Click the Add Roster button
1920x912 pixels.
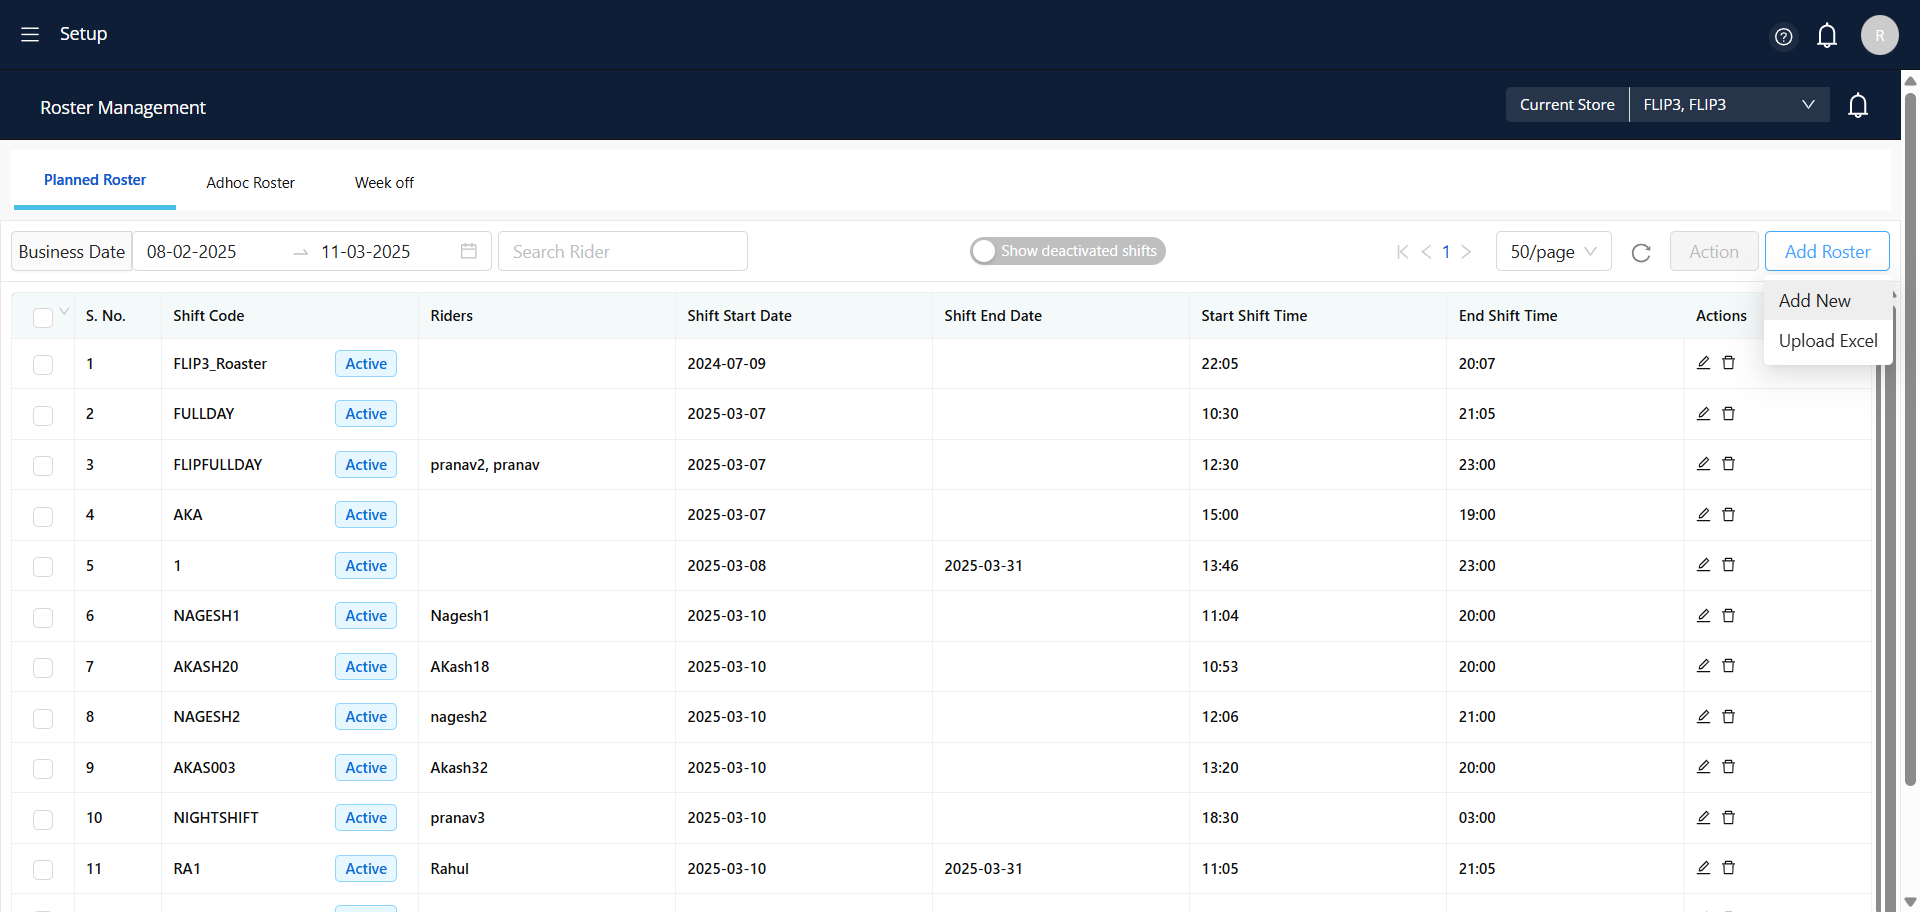point(1827,251)
